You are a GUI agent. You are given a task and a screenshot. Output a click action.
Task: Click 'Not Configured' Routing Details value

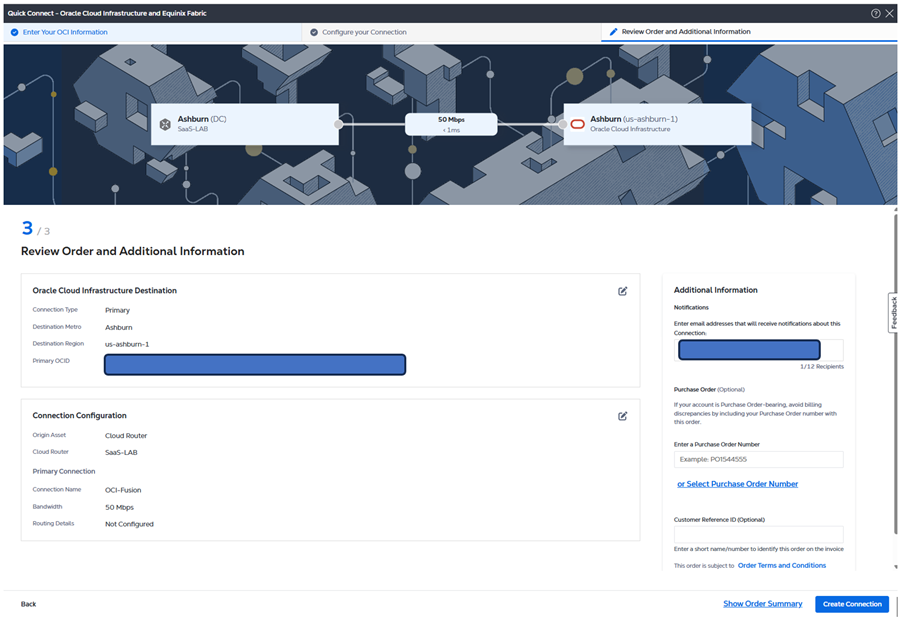(129, 524)
